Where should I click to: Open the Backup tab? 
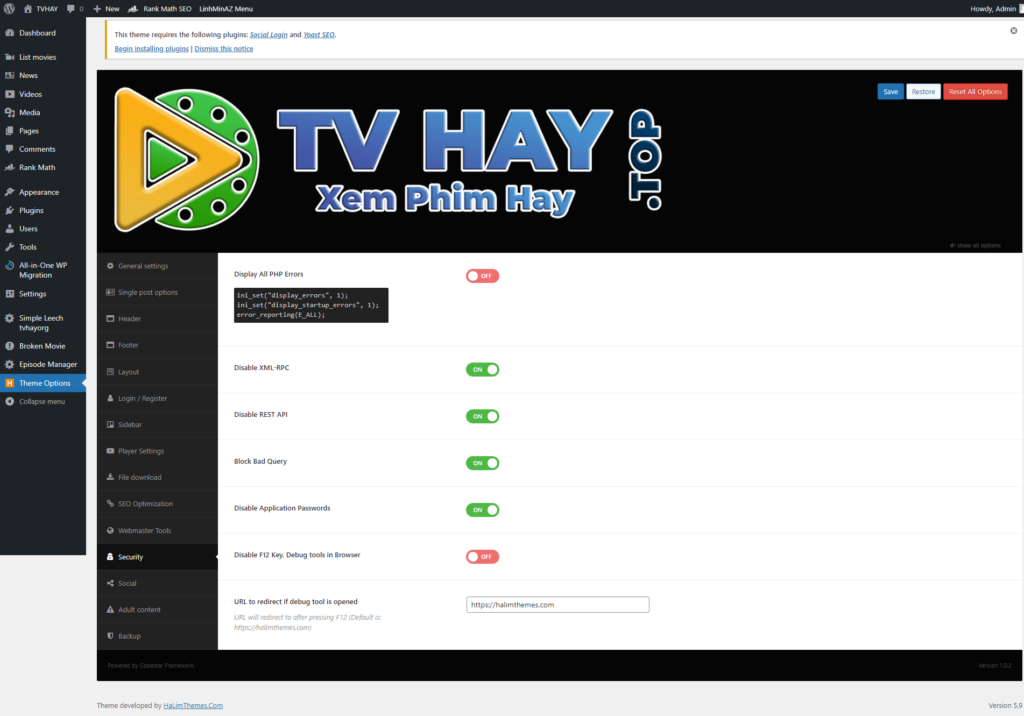tap(157, 636)
